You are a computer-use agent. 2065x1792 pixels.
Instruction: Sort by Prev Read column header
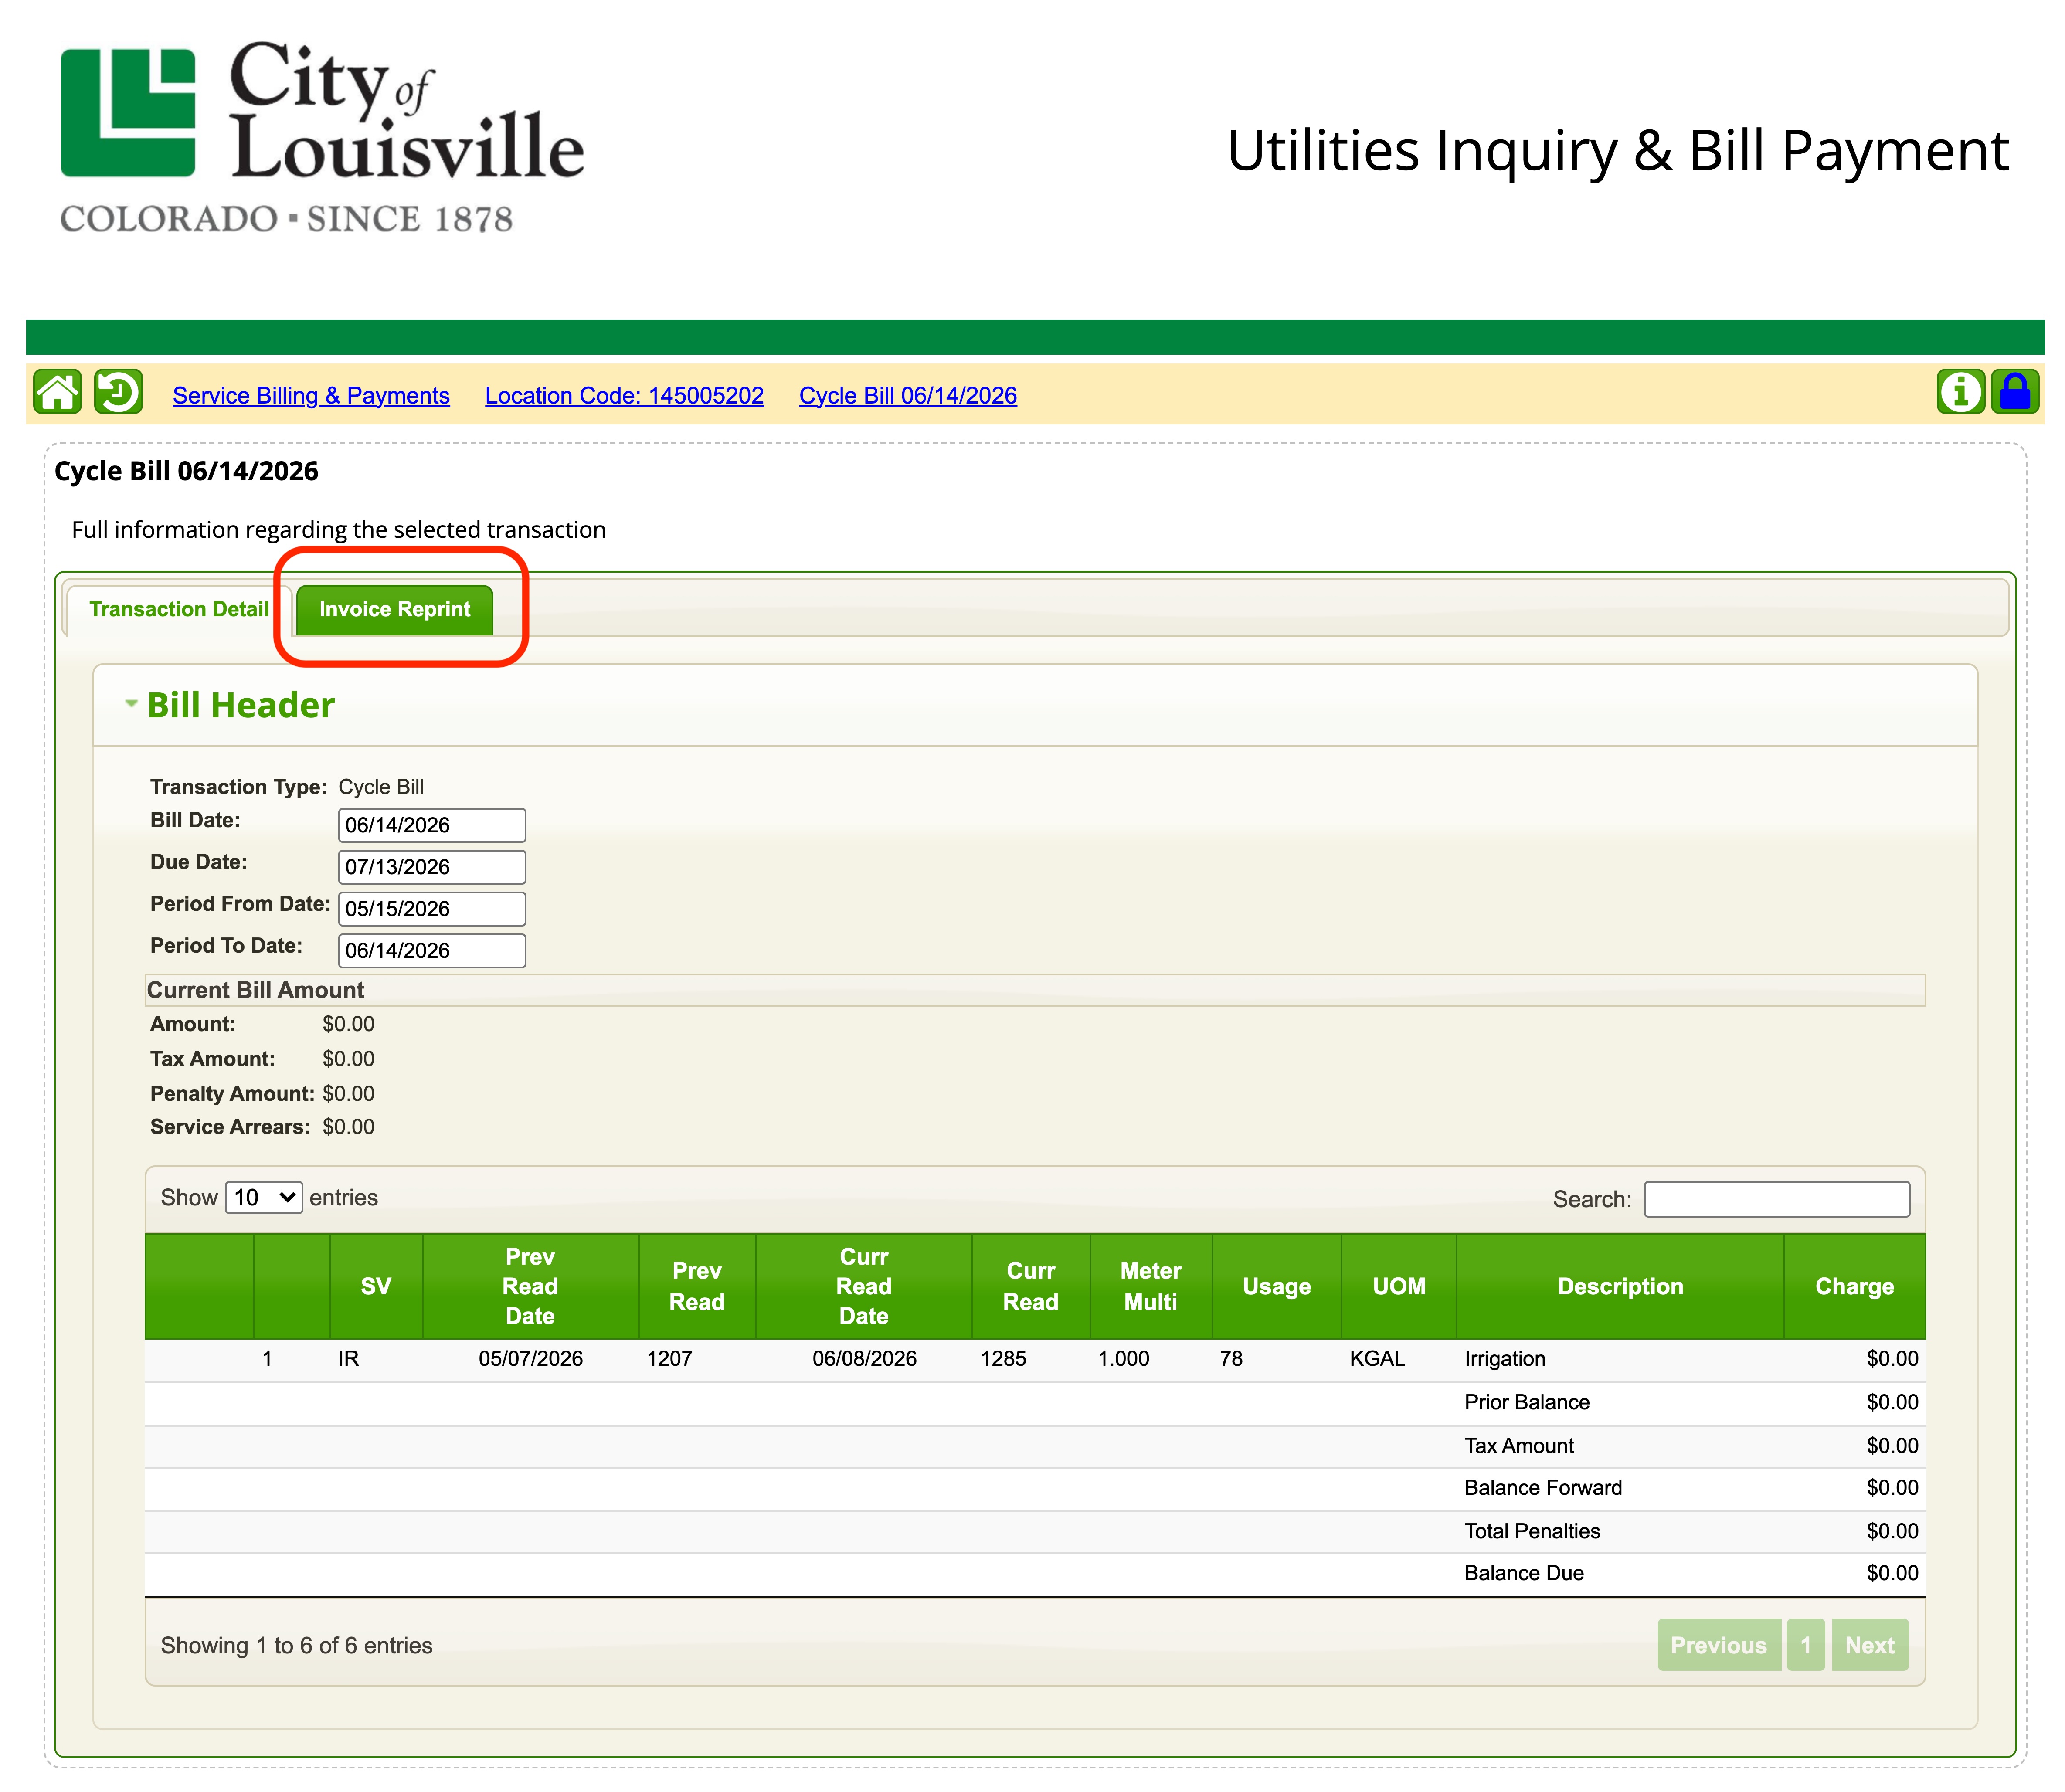(696, 1286)
